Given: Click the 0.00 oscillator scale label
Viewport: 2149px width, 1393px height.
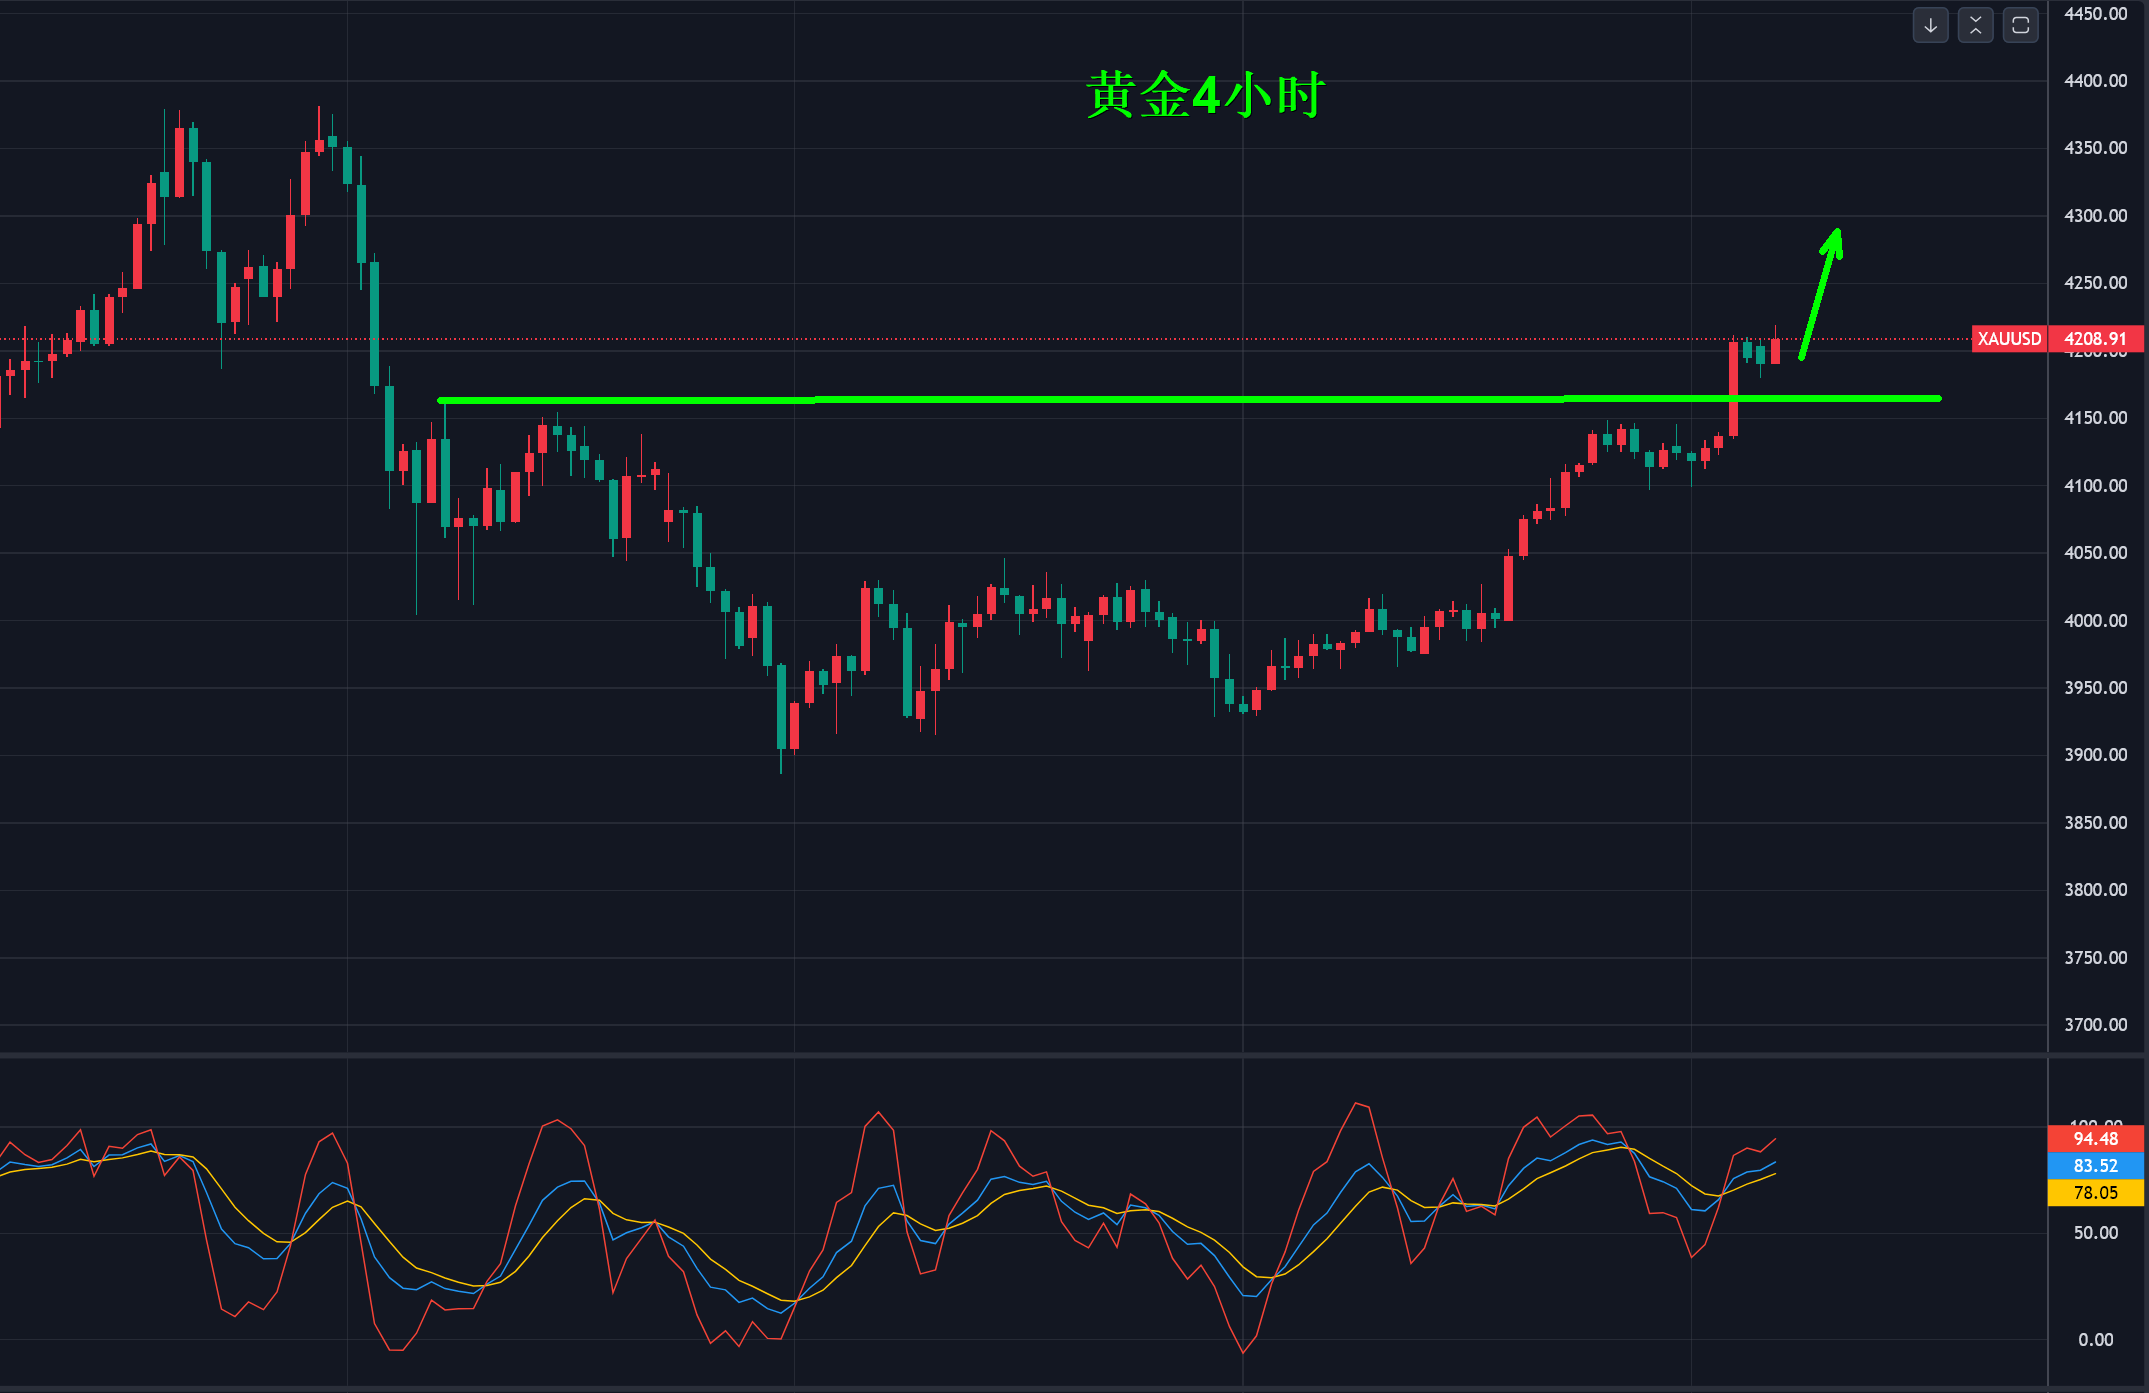Looking at the screenshot, I should [2095, 1340].
